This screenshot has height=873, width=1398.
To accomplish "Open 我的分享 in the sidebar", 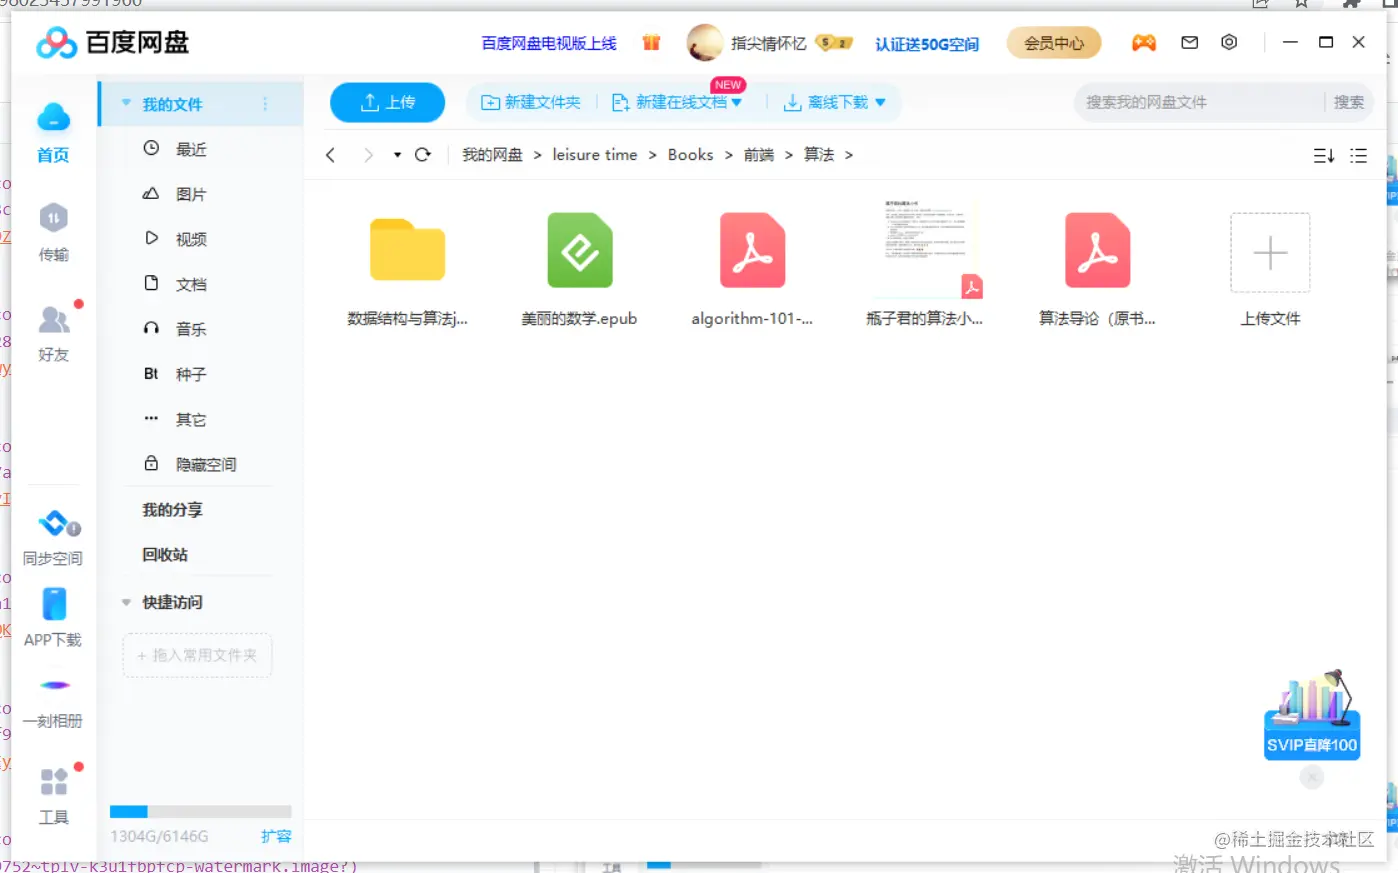I will point(172,509).
